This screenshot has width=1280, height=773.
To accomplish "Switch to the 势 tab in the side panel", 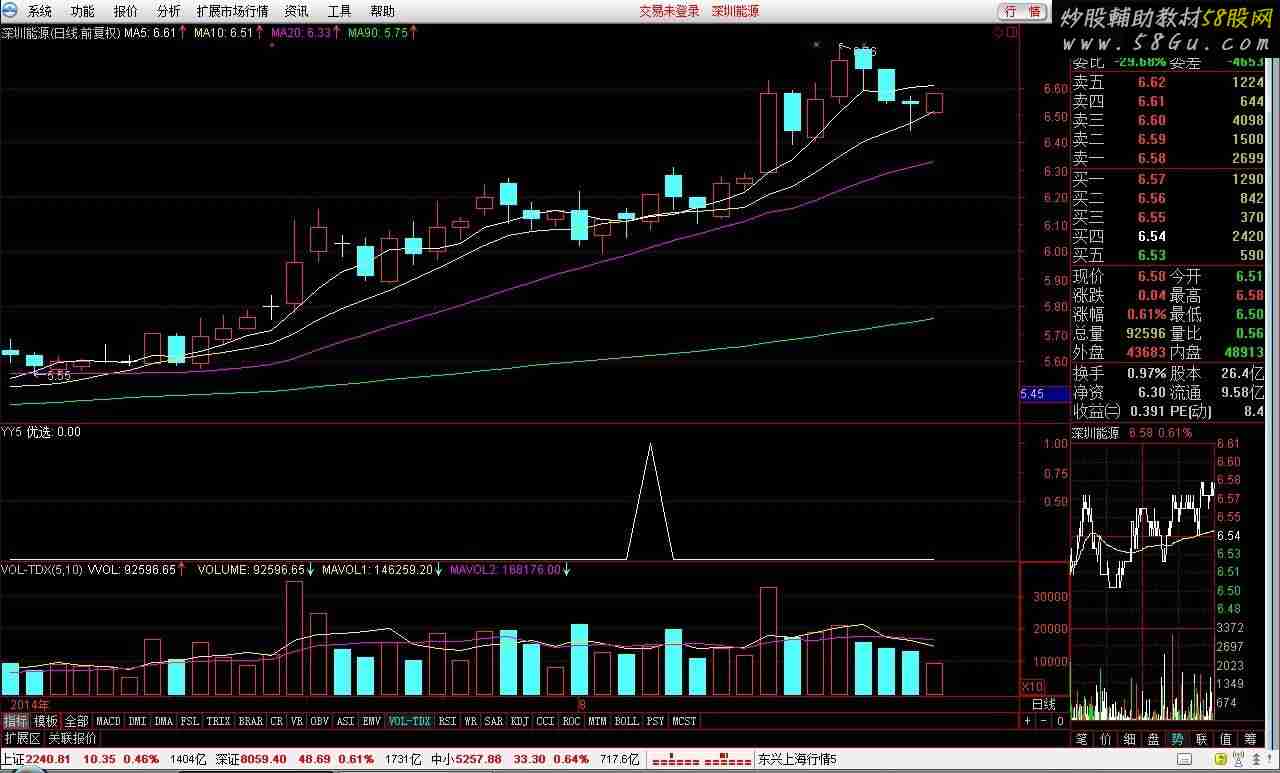I will click(1177, 739).
